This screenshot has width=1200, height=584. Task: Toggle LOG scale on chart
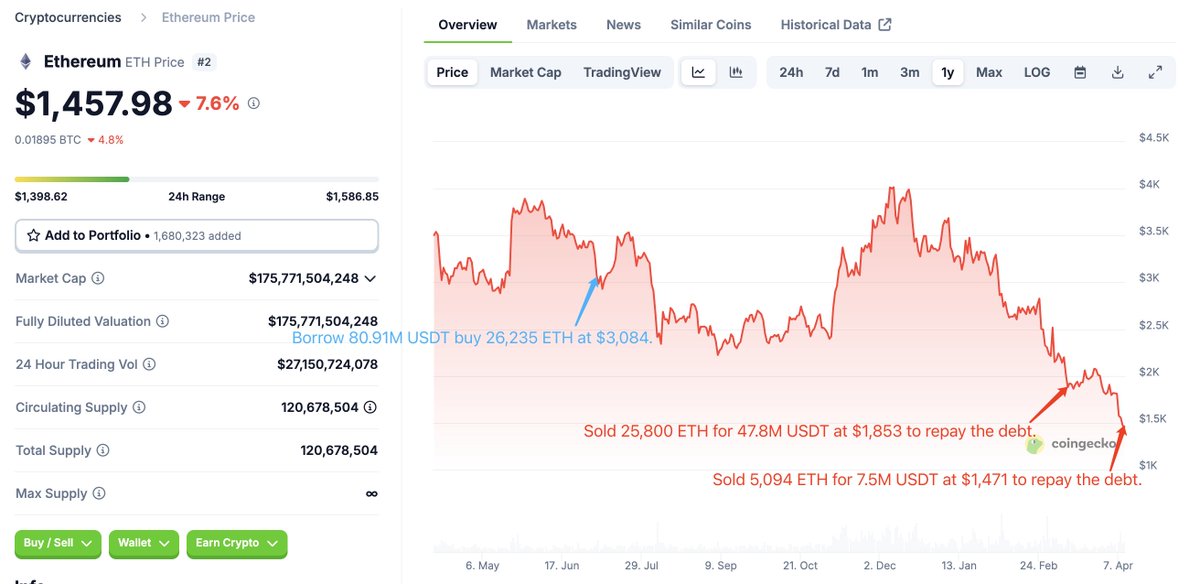(1037, 72)
